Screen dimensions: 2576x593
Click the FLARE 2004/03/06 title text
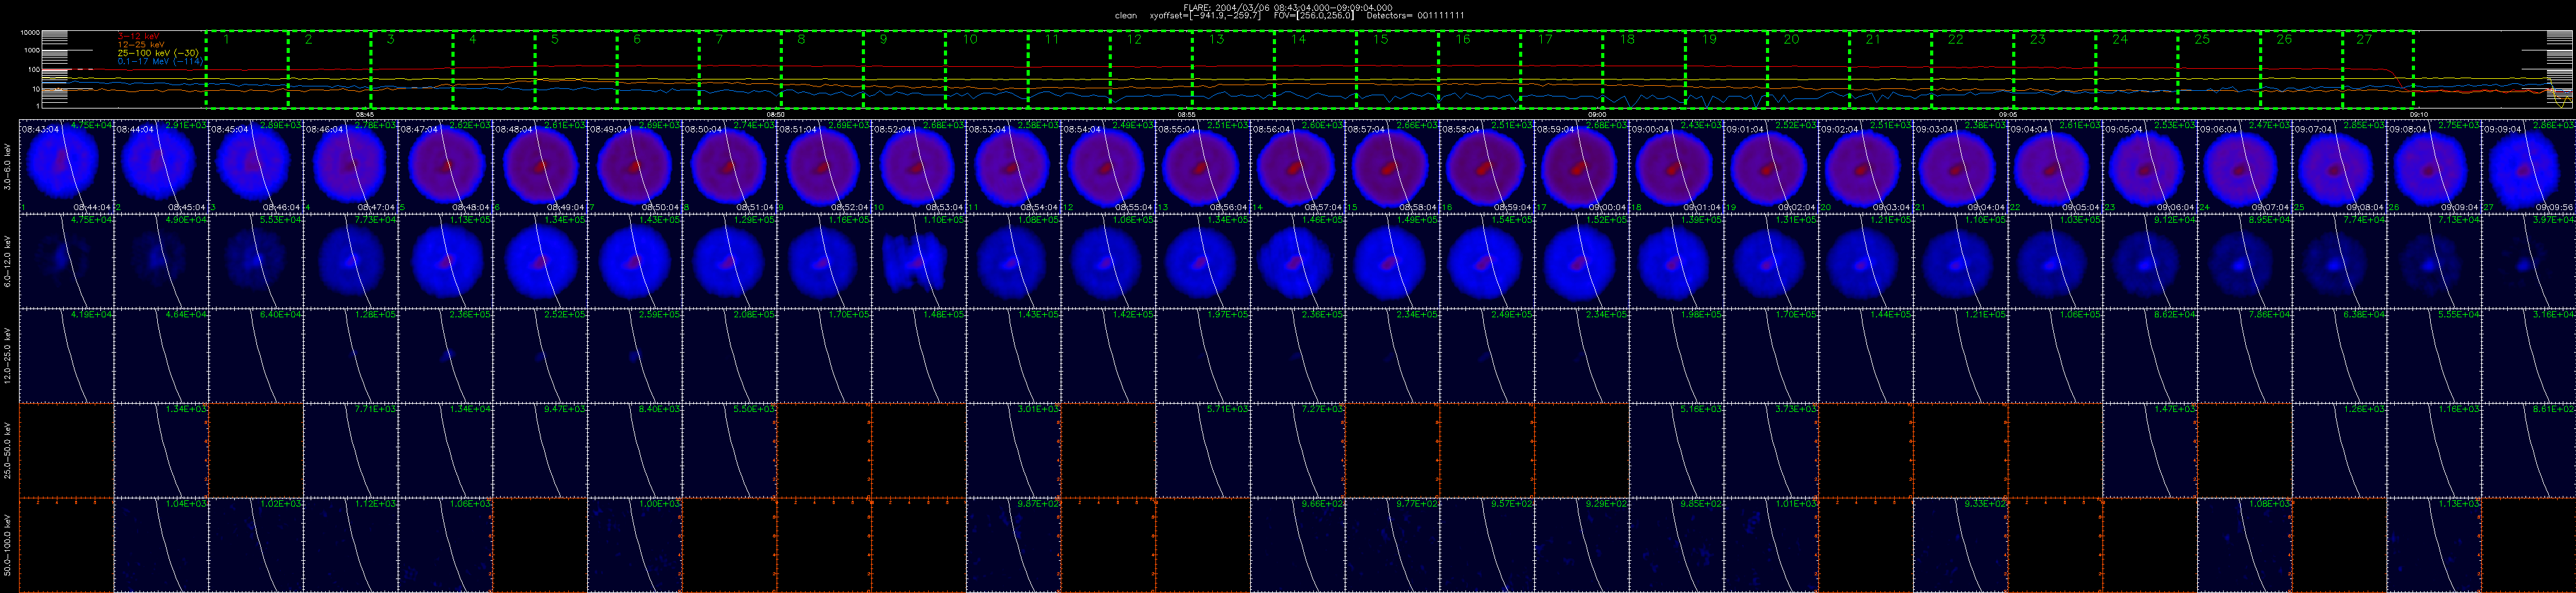click(x=1287, y=7)
